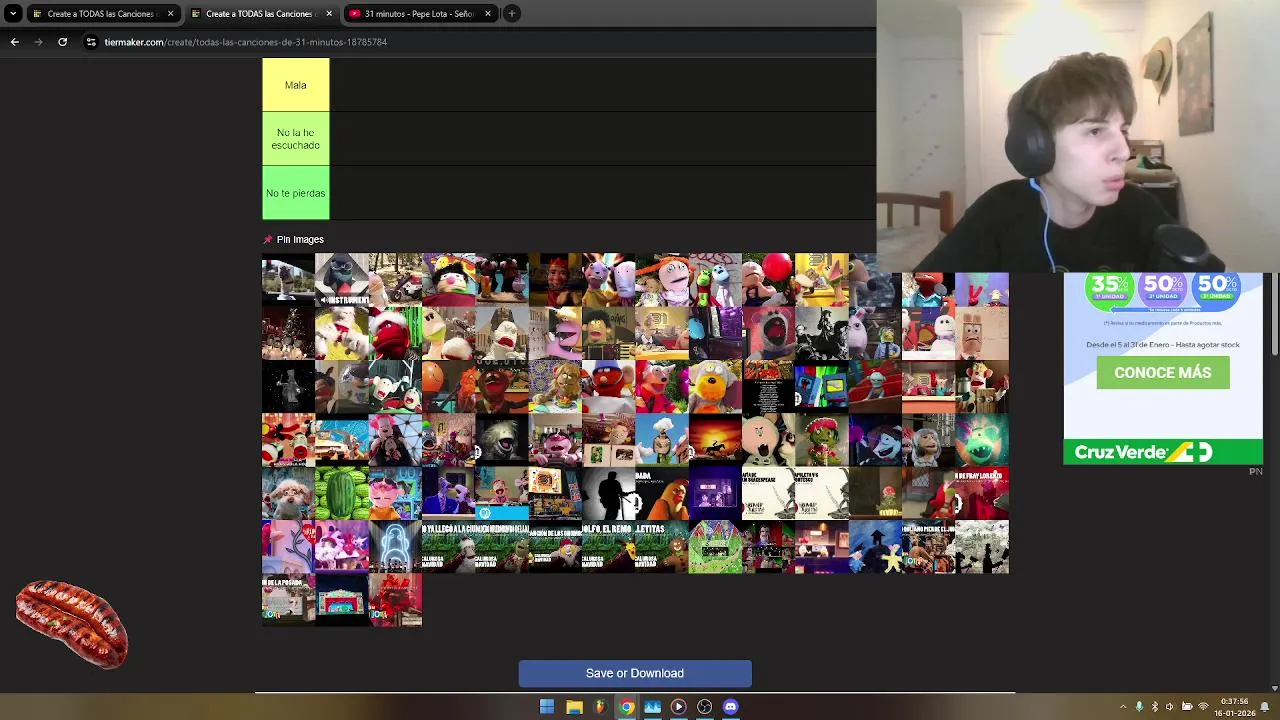View site information icon beside the URL
Viewport: 1280px width, 720px height.
coord(91,42)
